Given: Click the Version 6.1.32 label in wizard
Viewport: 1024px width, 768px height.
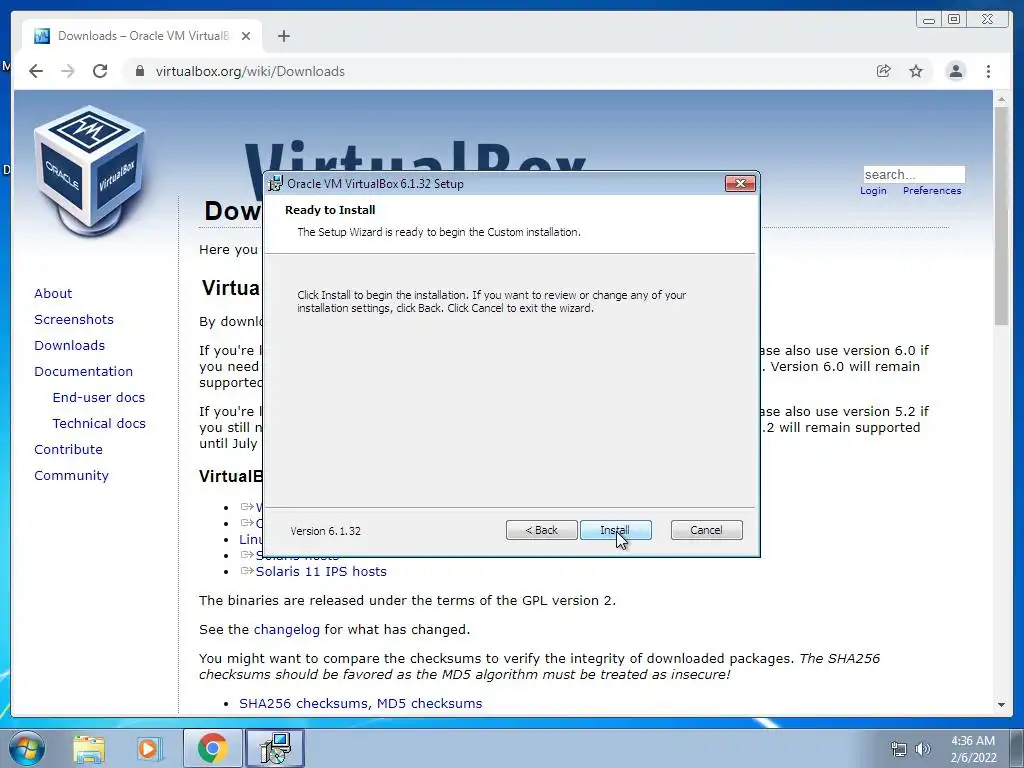Looking at the screenshot, I should [325, 531].
